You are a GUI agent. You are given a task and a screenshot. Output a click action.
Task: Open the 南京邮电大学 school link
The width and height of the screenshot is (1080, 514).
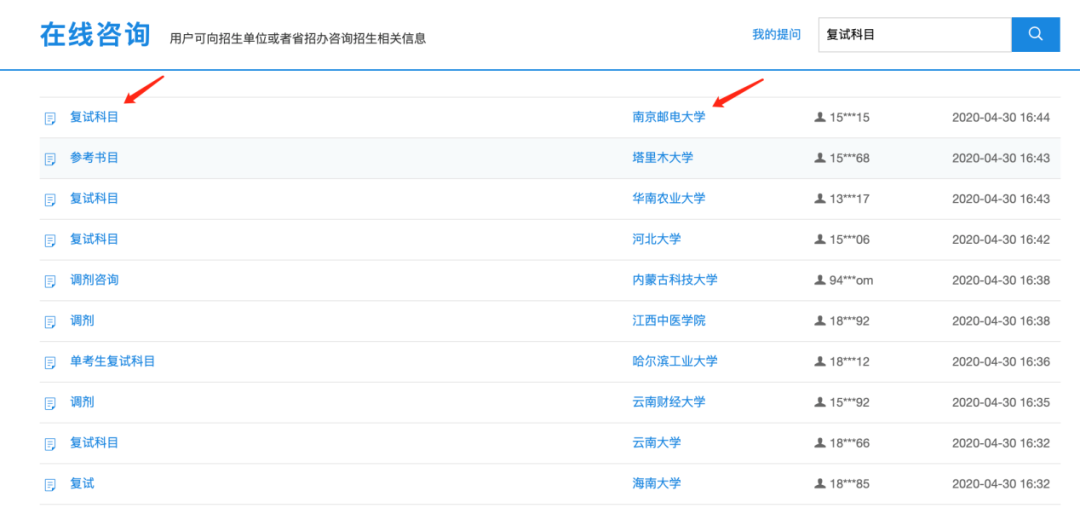point(668,117)
